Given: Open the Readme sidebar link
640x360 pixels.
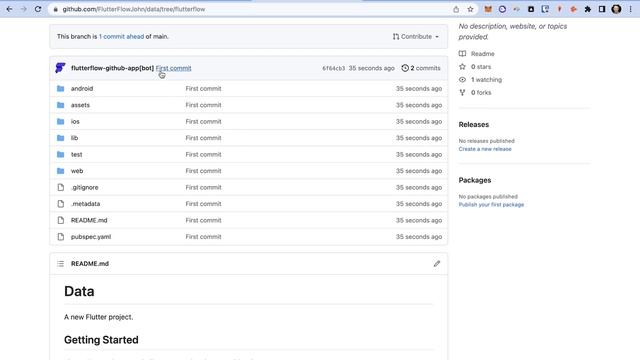Looking at the screenshot, I should tap(477, 53).
